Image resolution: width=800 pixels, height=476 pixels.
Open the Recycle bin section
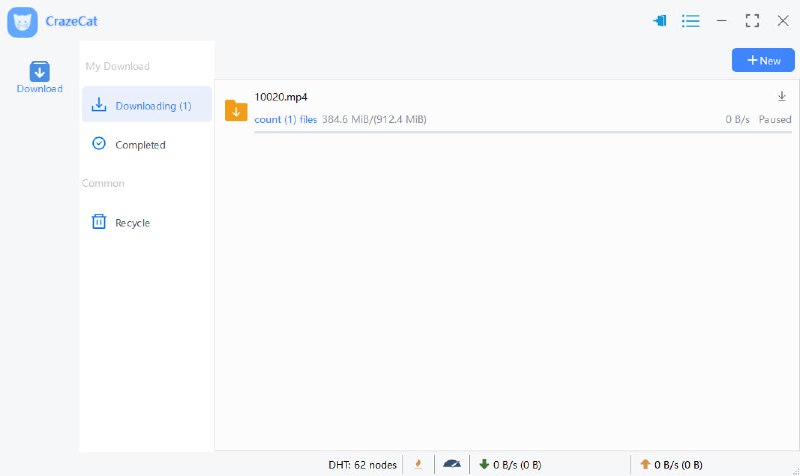131,222
